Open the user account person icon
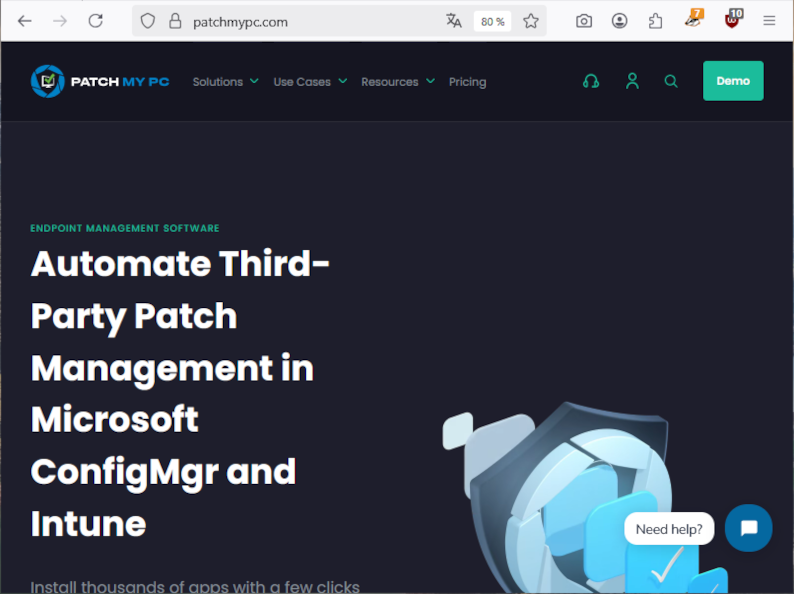This screenshot has height=594, width=794. 632,81
